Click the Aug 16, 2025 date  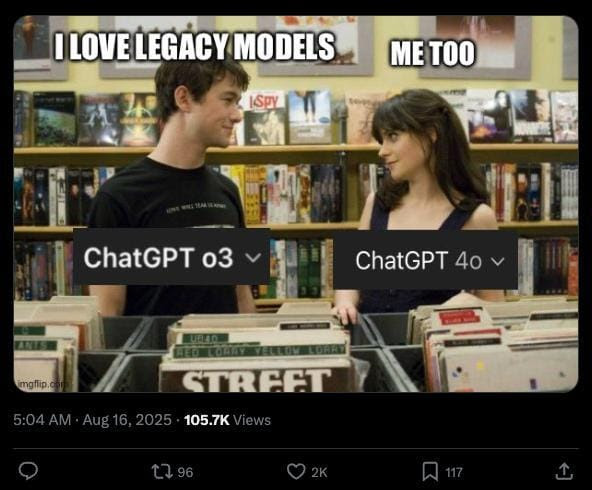click(127, 420)
